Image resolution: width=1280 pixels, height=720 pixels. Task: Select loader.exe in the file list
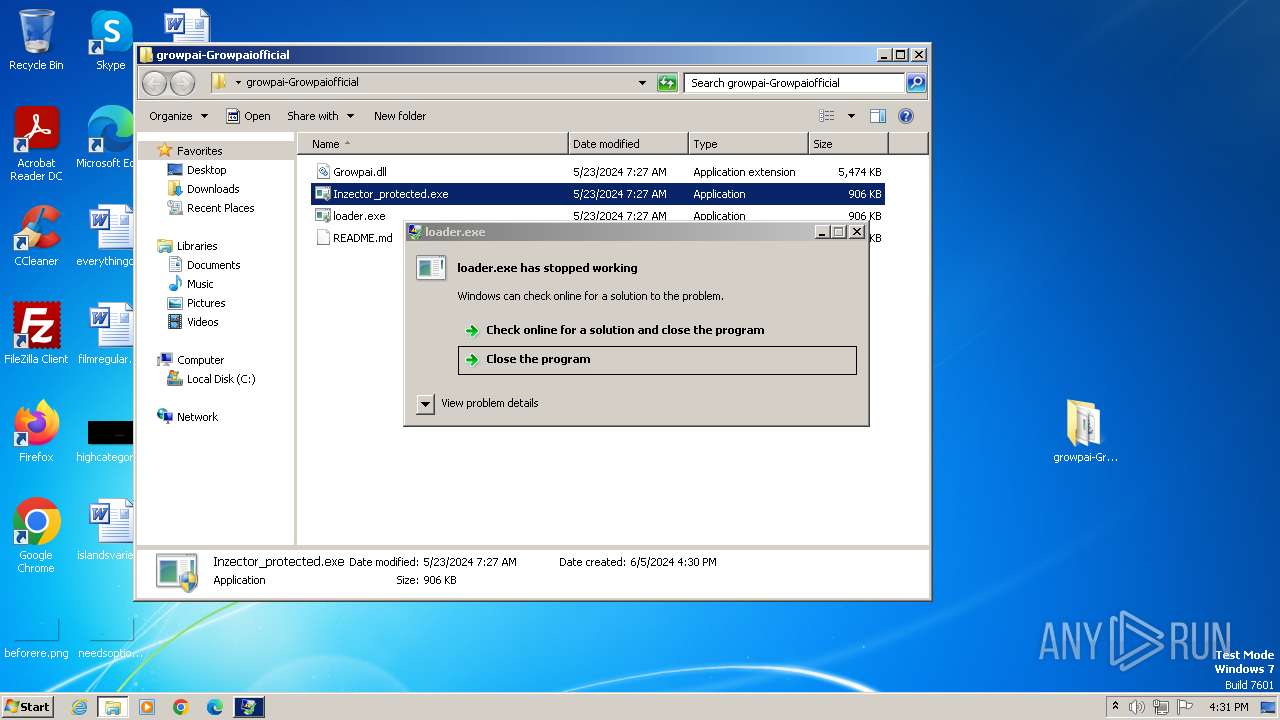359,216
